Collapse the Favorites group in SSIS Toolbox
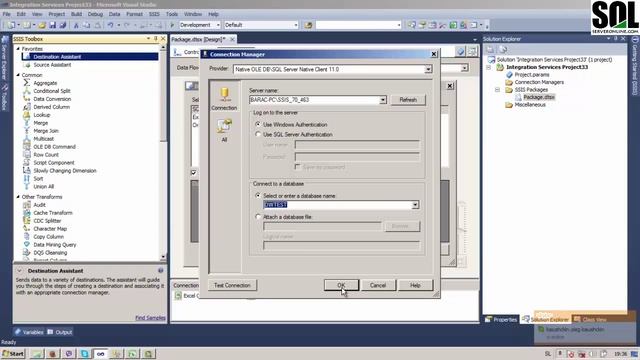This screenshot has height=360, width=640. [18, 49]
